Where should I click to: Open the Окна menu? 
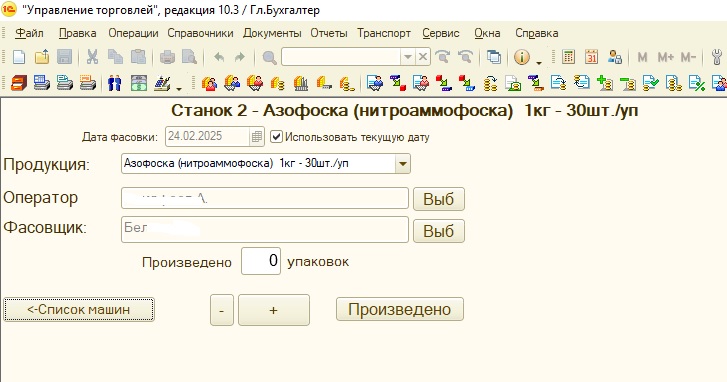click(x=487, y=33)
